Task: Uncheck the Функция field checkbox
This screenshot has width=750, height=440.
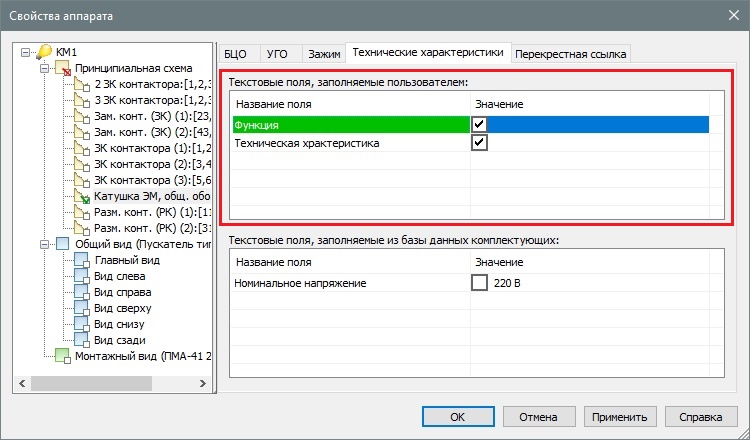Action: pyautogui.click(x=480, y=124)
